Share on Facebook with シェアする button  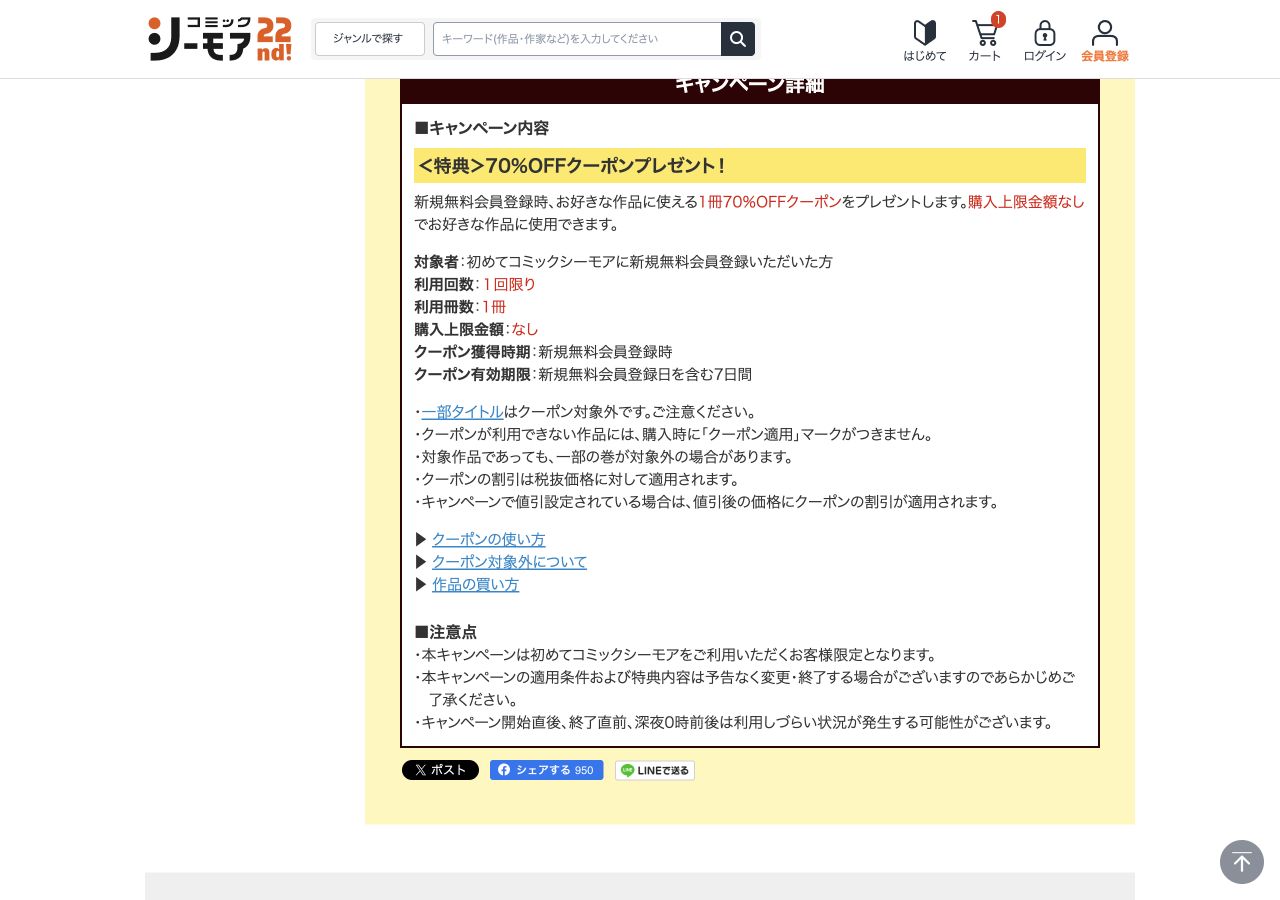(x=546, y=770)
